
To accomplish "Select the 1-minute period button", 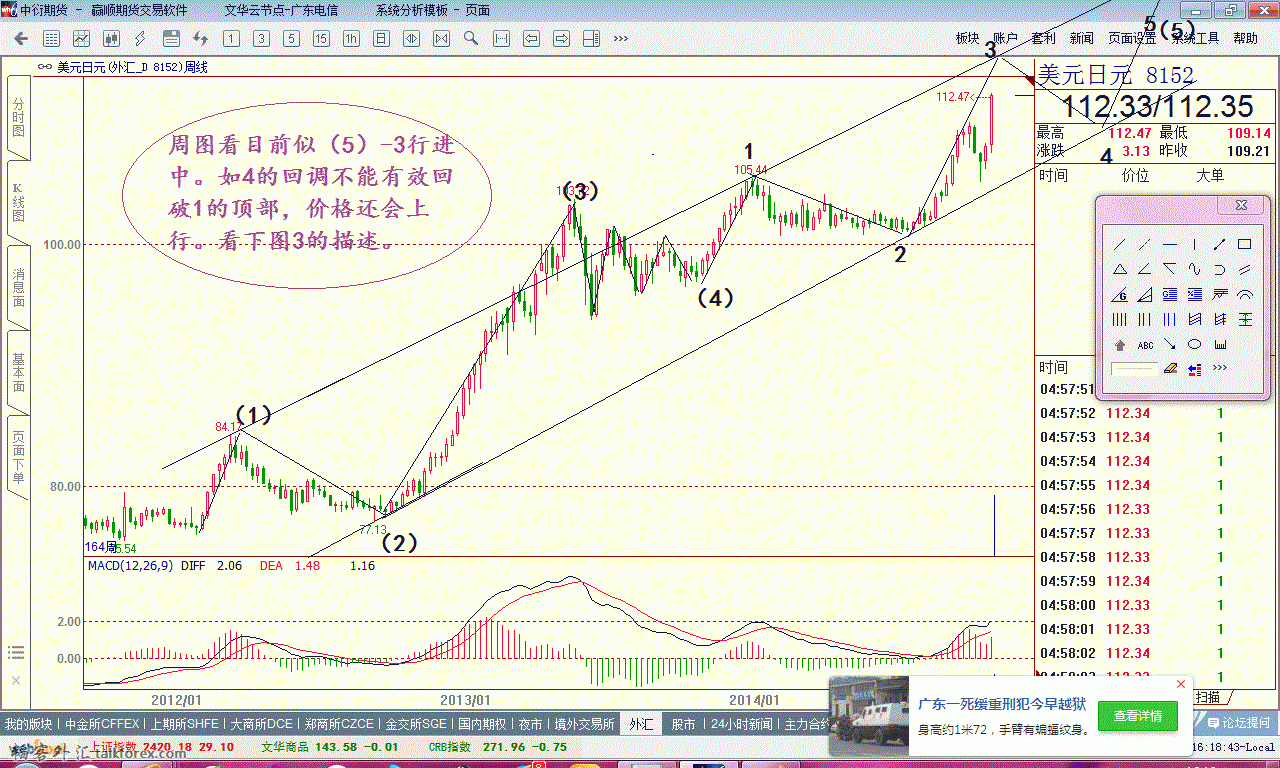I will (x=231, y=39).
